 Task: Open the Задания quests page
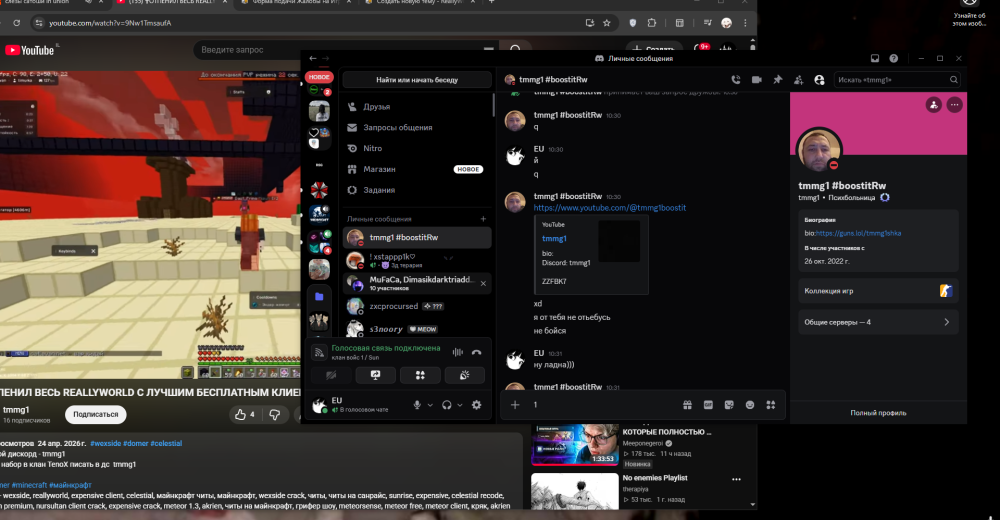(417, 190)
